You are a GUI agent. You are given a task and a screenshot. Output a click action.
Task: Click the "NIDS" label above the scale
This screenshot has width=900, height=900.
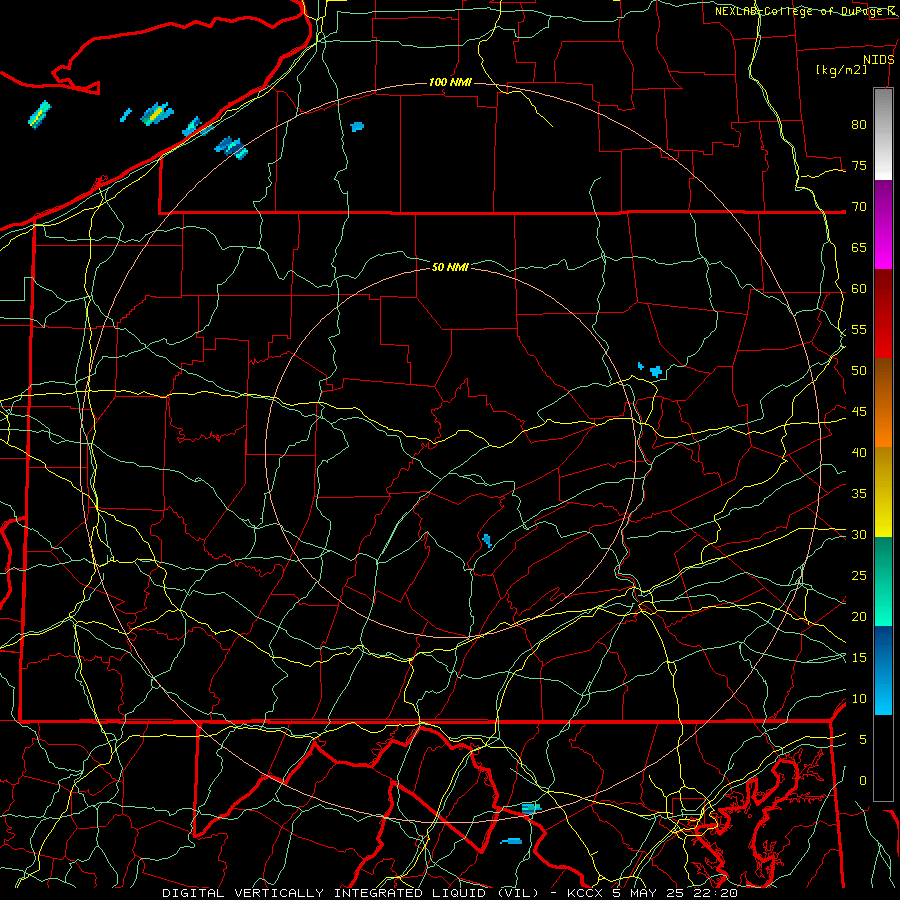tap(879, 60)
